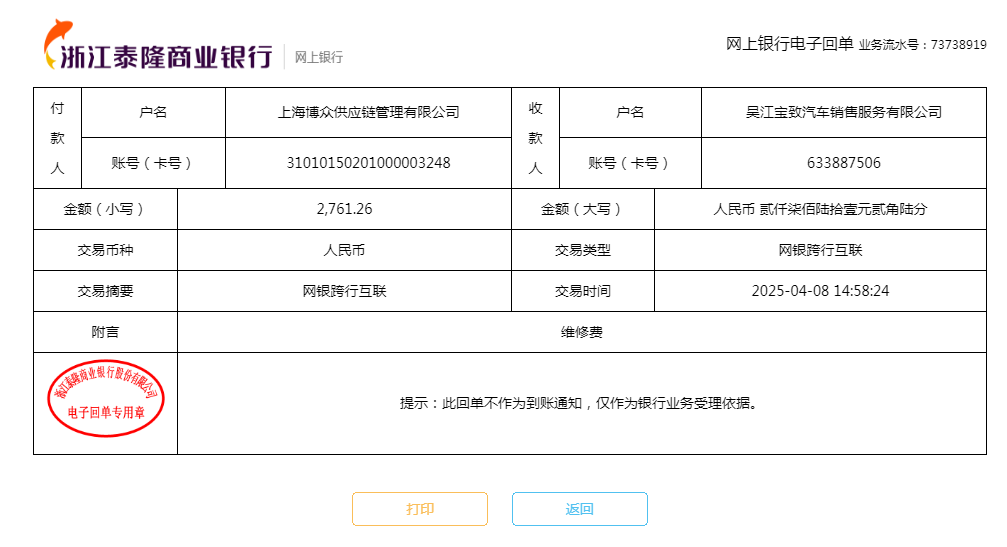1007x547 pixels.
Task: Click the 交易类型 value 网银跨行互联
Action: pyautogui.click(x=820, y=250)
